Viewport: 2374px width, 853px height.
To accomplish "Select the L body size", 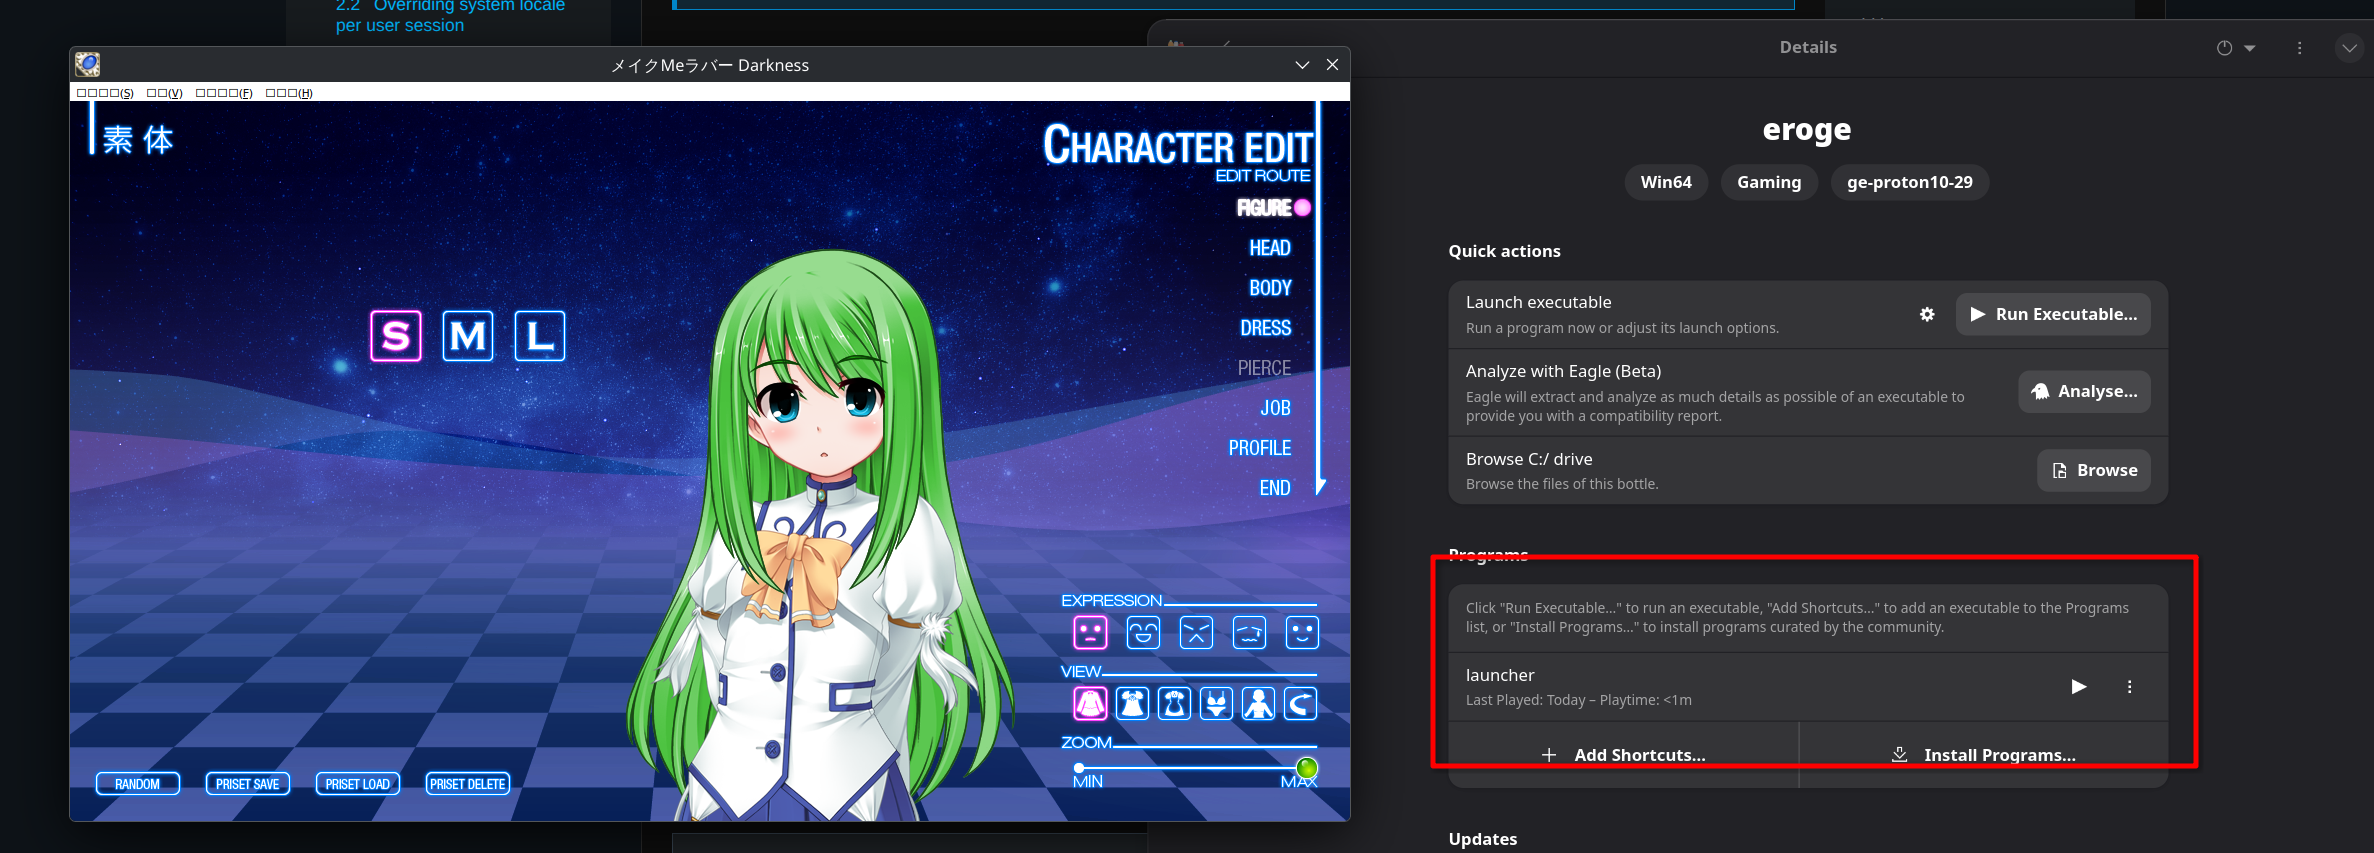I will coord(540,336).
